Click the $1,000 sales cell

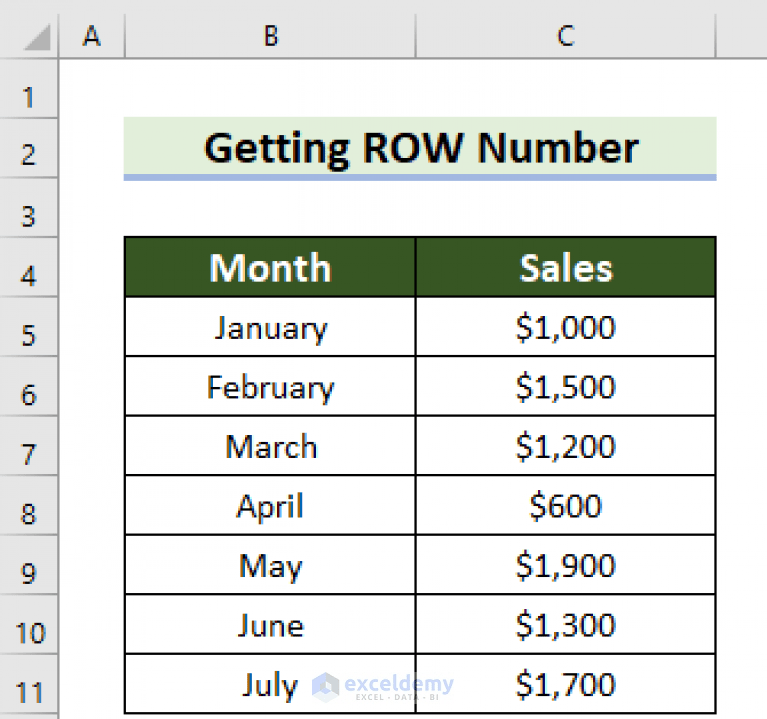[x=565, y=327]
